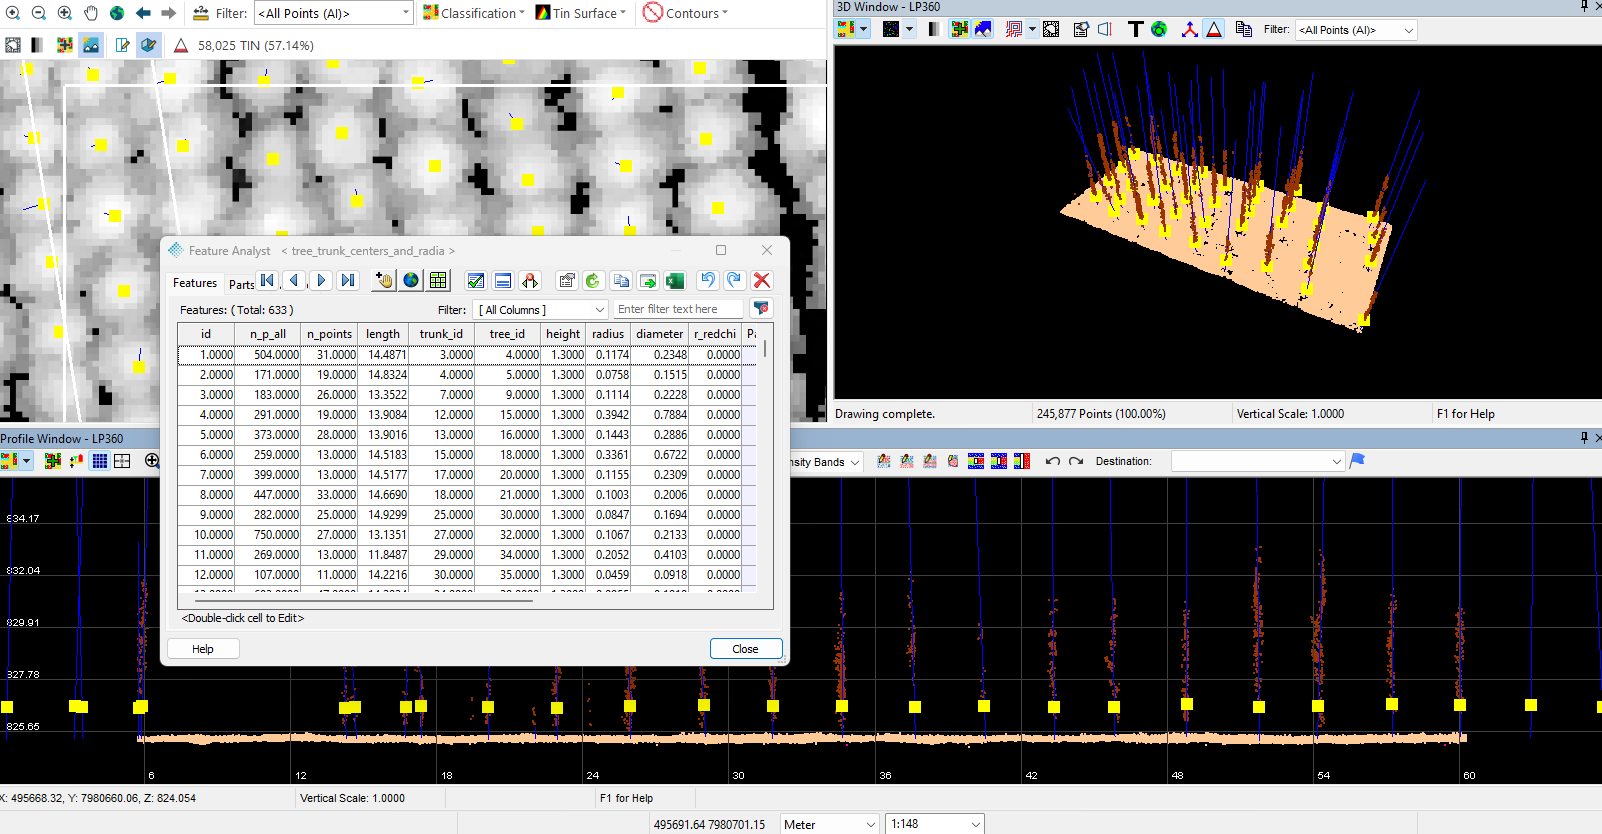Click the trunk_id column header
The height and width of the screenshot is (834, 1602).
(x=441, y=334)
